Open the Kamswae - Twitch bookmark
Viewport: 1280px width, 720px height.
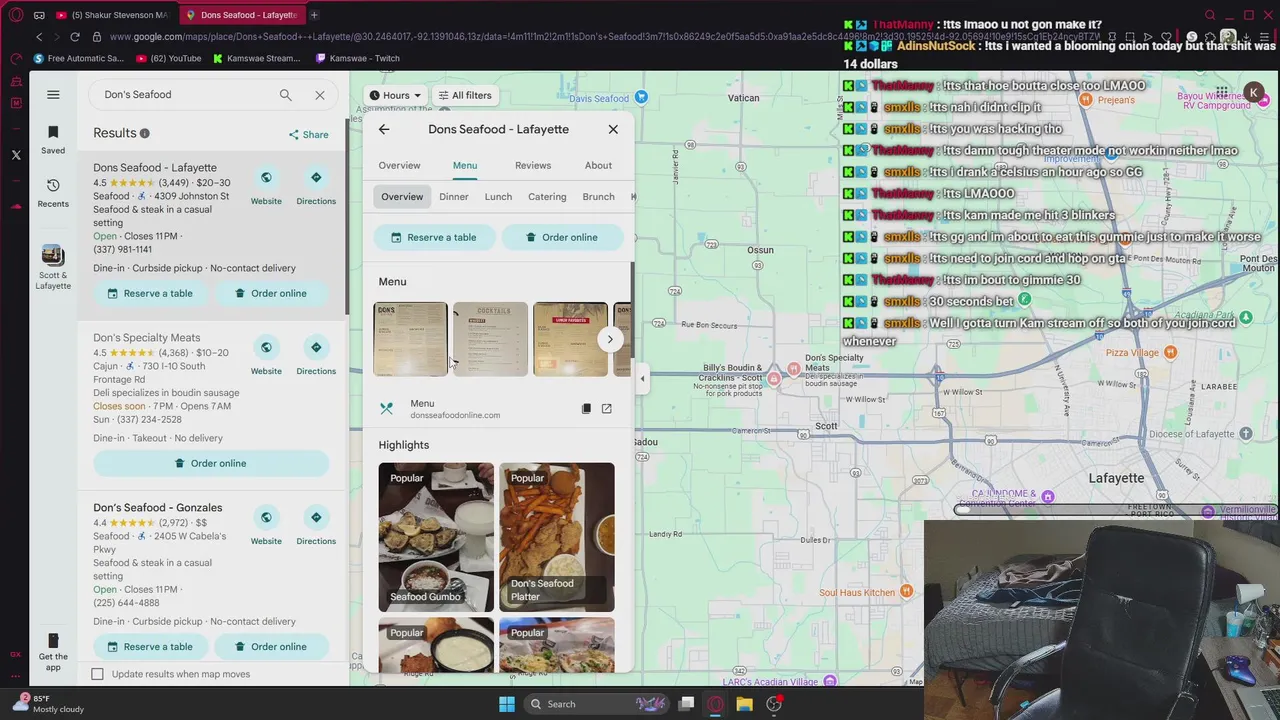(x=356, y=58)
